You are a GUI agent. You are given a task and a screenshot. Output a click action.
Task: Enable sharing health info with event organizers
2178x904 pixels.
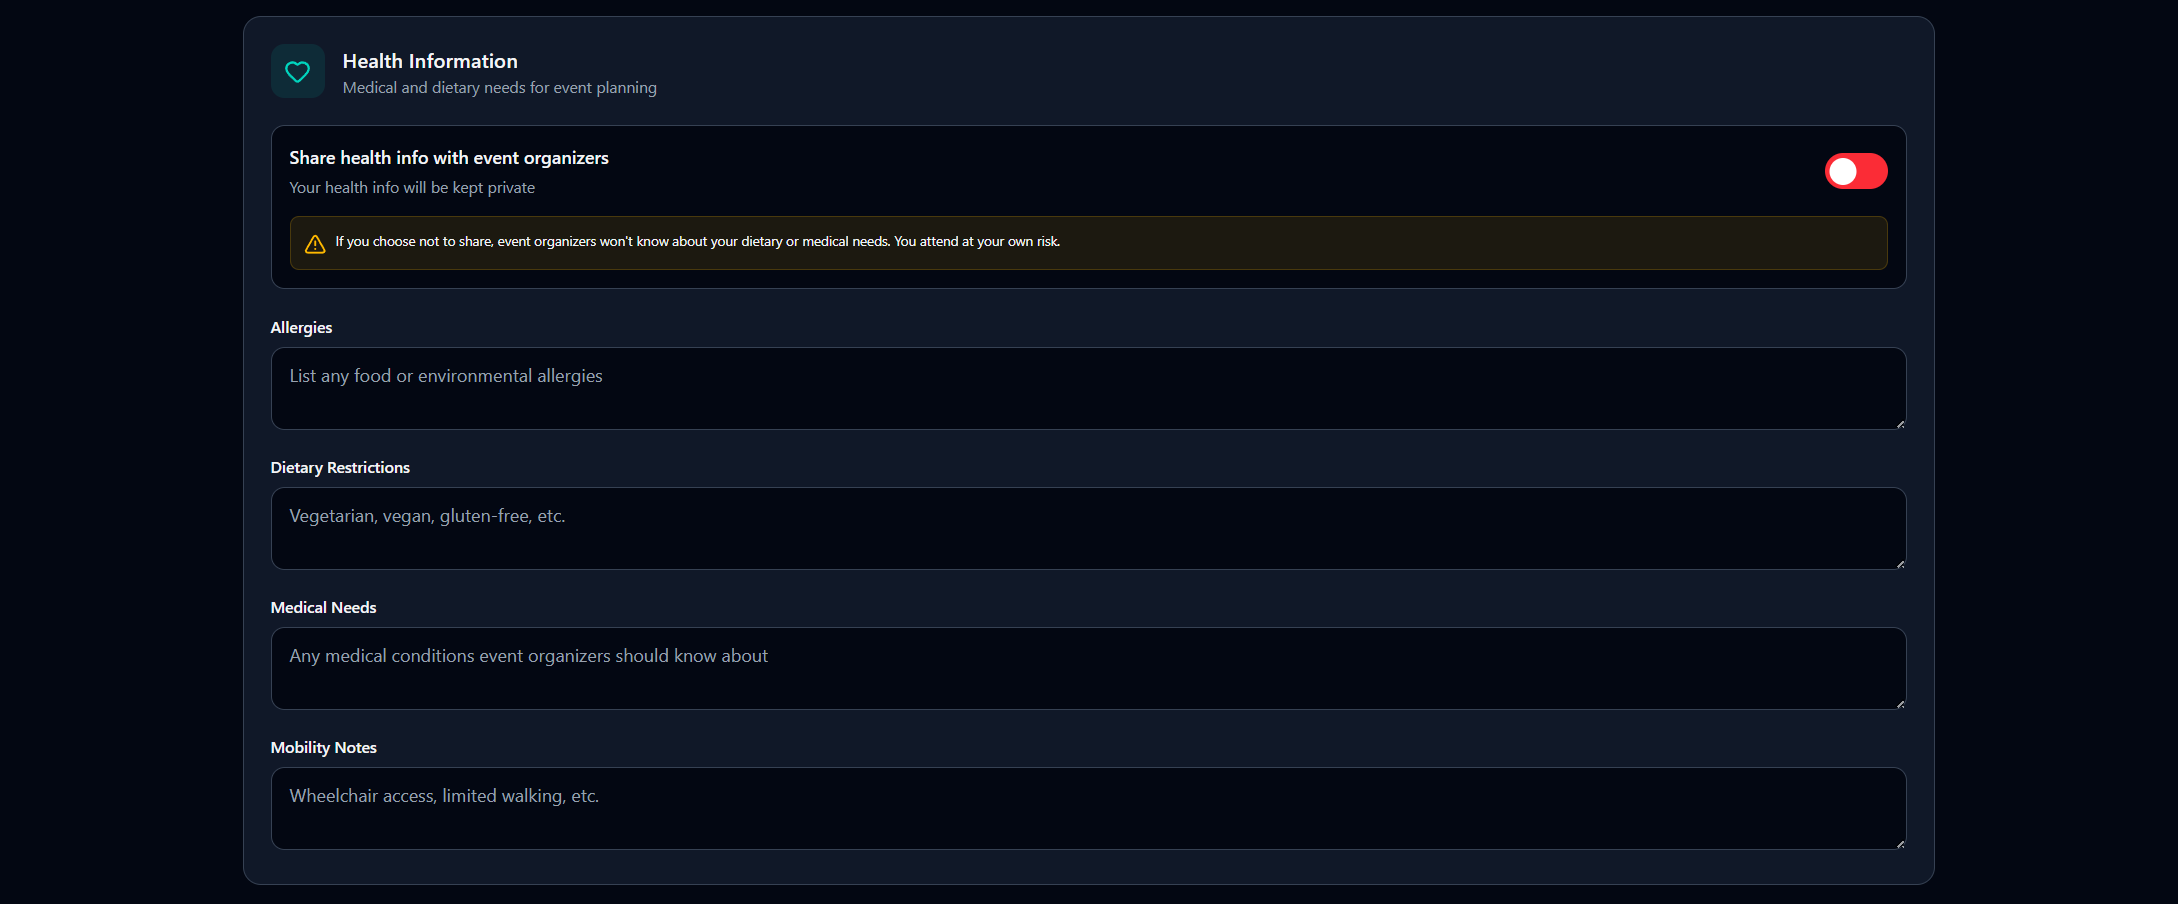pyautogui.click(x=1855, y=171)
